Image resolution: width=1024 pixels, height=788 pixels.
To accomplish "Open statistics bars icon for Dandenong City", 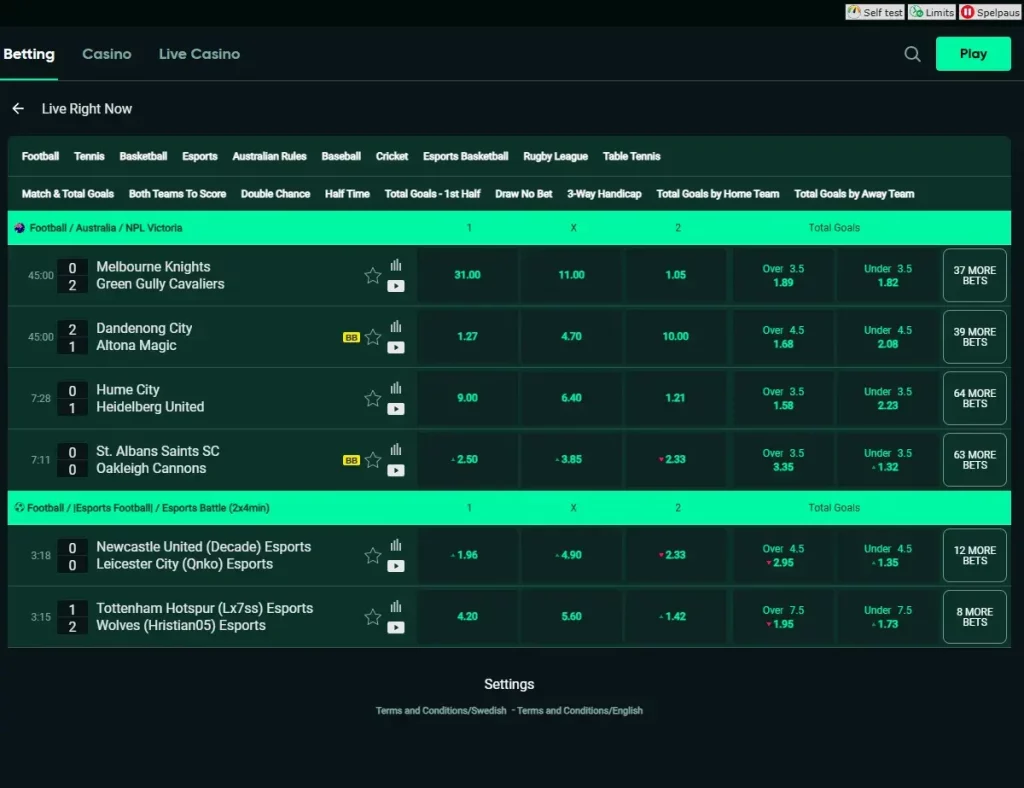I will tap(396, 326).
